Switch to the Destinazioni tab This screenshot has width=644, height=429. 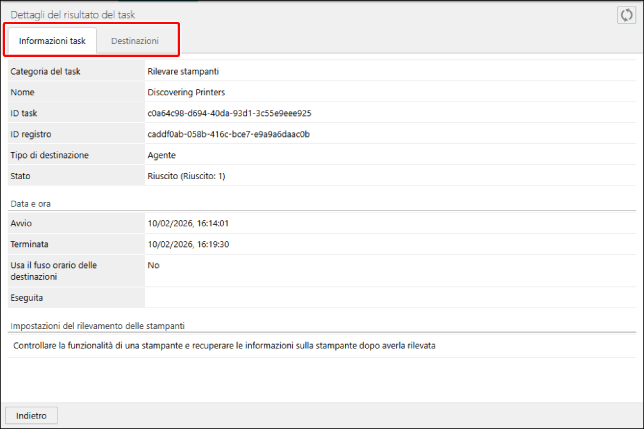[134, 41]
